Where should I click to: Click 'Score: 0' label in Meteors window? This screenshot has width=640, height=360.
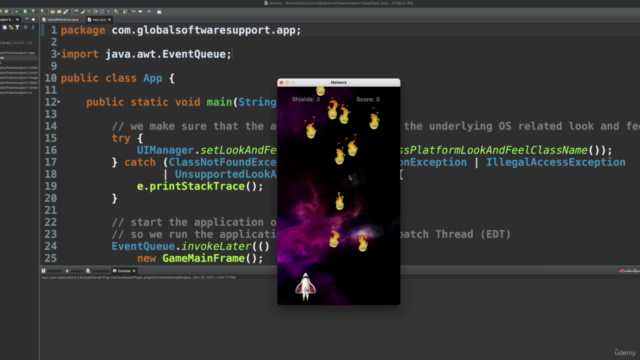[368, 99]
